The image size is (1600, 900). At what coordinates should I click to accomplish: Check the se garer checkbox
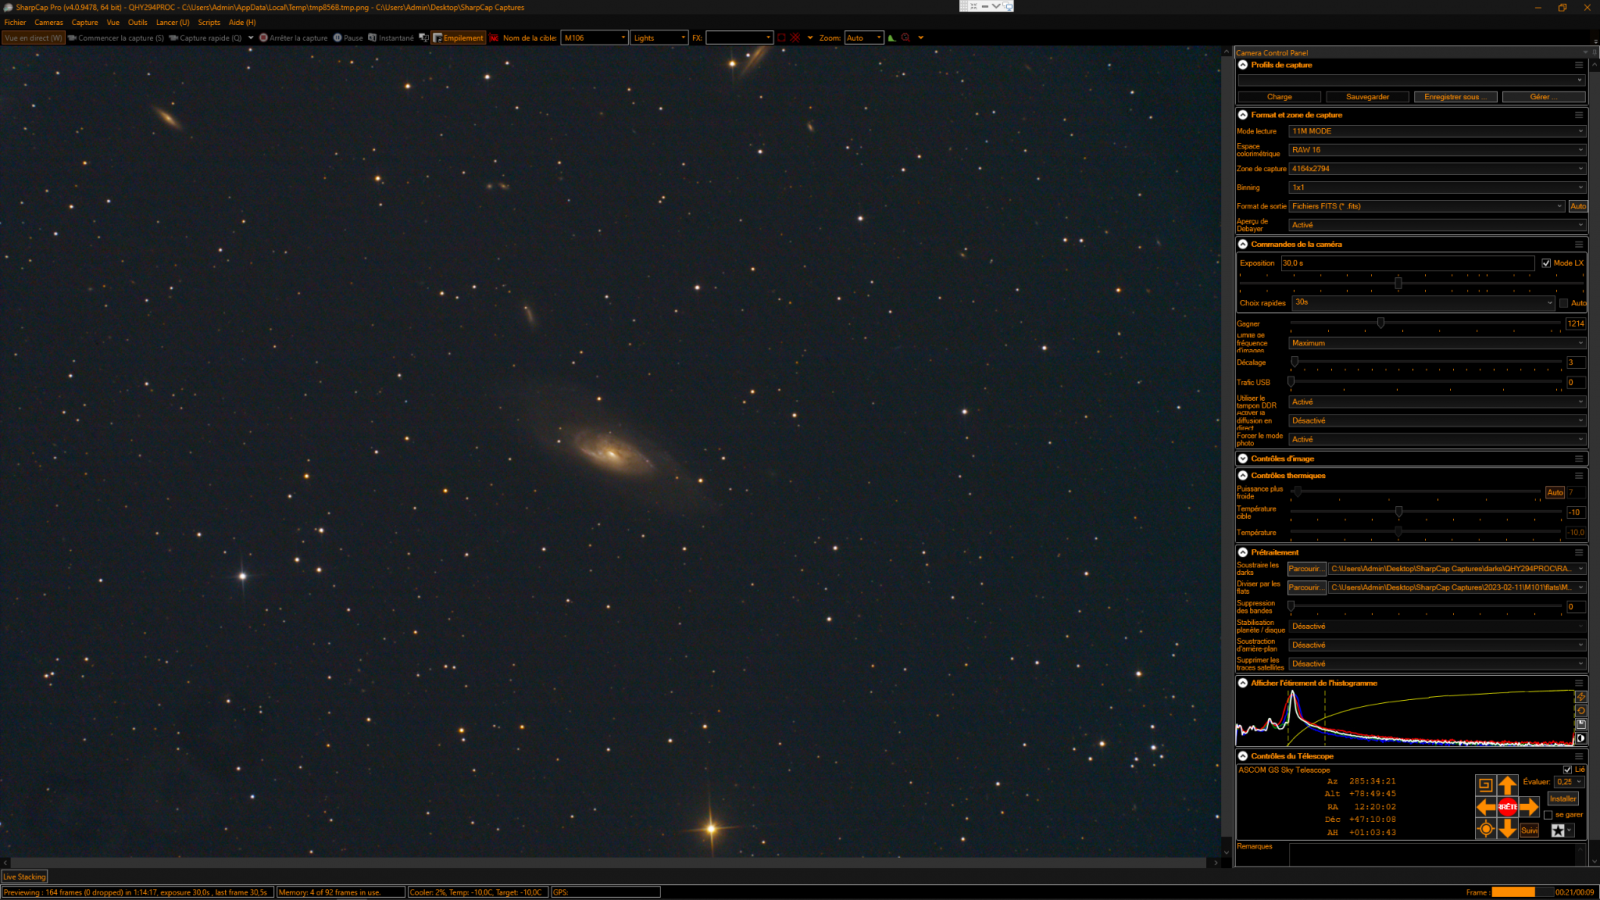1548,815
